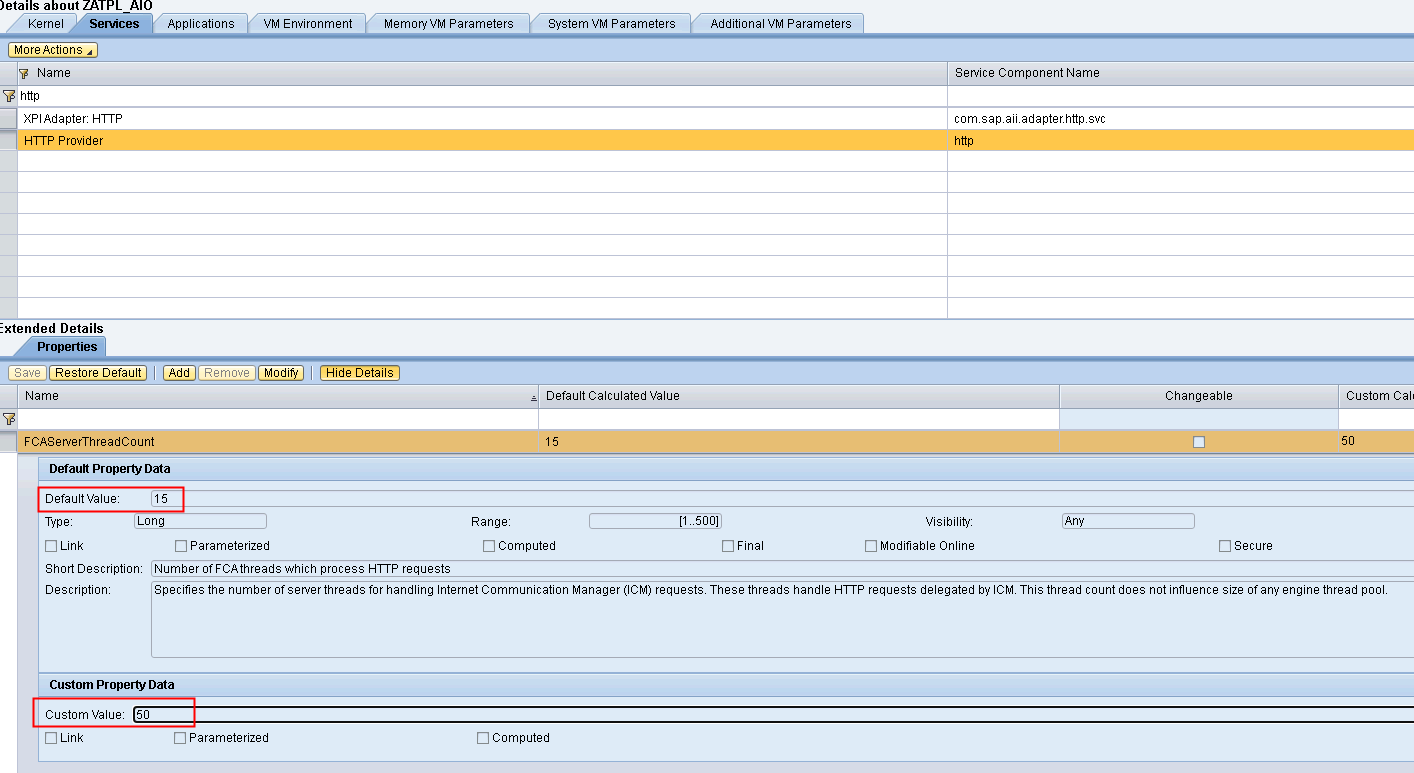Viewport: 1414px width, 773px height.
Task: Toggle the Final checkbox
Action: click(x=728, y=546)
